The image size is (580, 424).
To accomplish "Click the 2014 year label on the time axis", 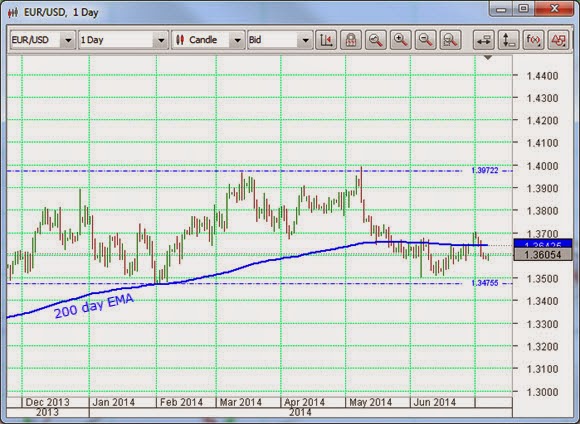I will pos(300,412).
